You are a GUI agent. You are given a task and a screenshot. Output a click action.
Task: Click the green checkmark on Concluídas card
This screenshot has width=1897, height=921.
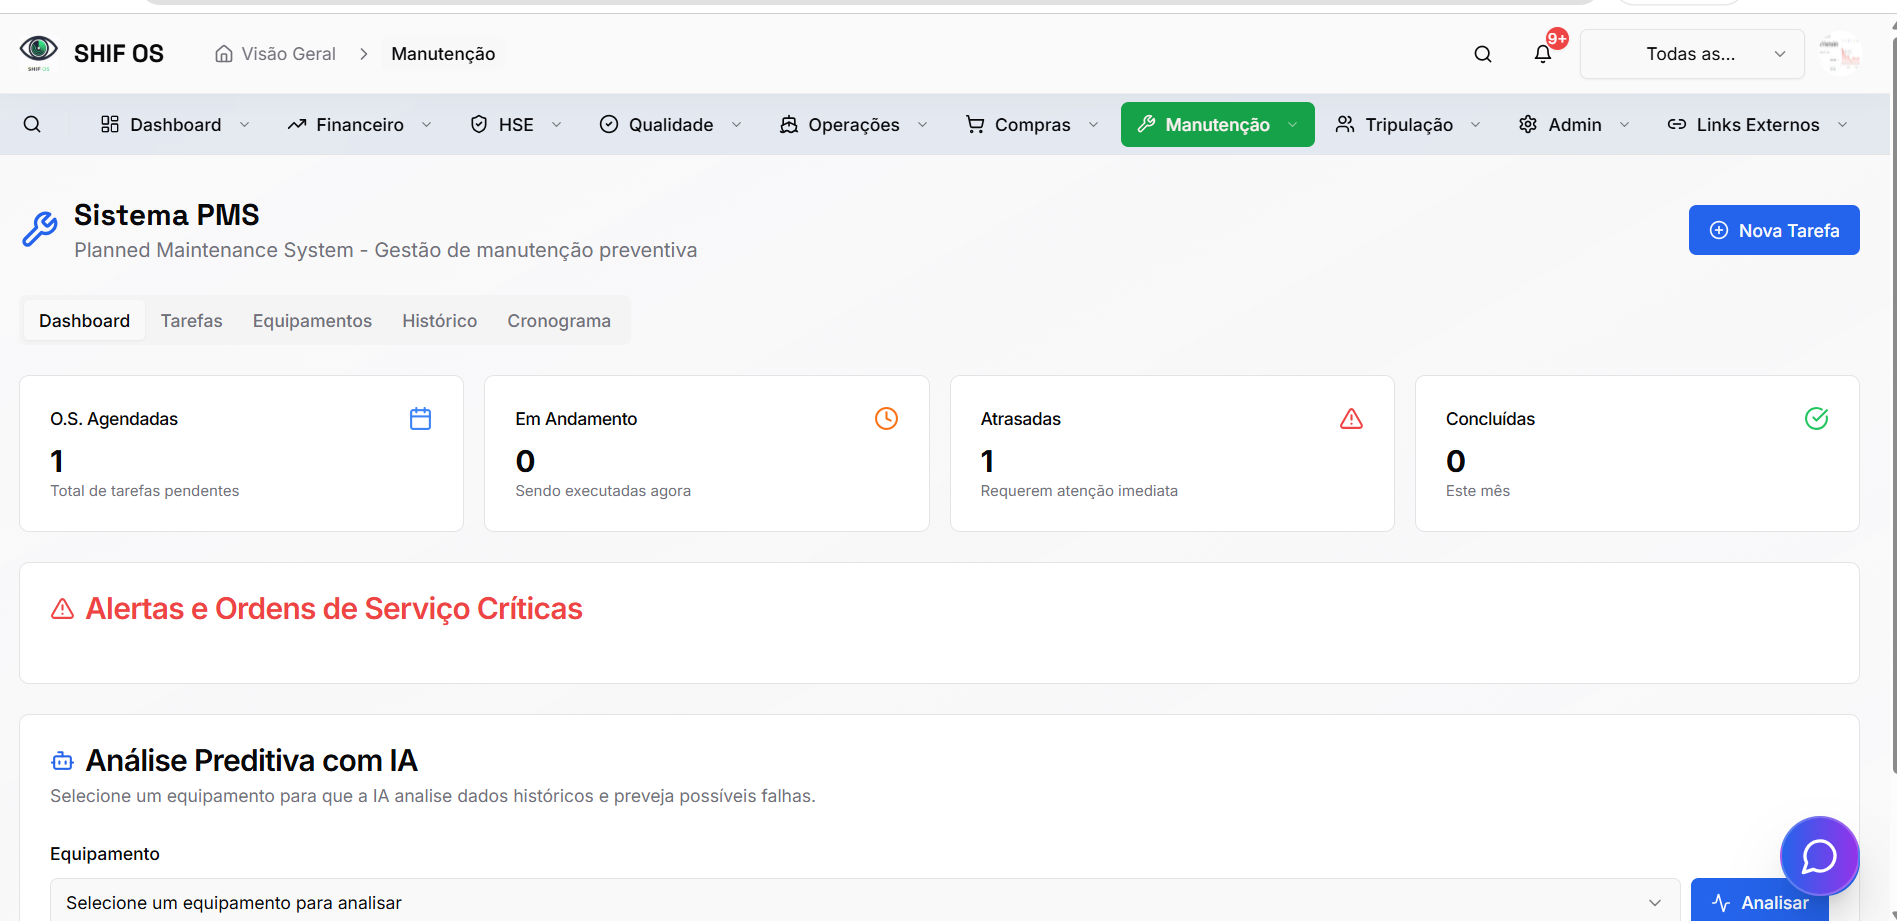pos(1817,418)
